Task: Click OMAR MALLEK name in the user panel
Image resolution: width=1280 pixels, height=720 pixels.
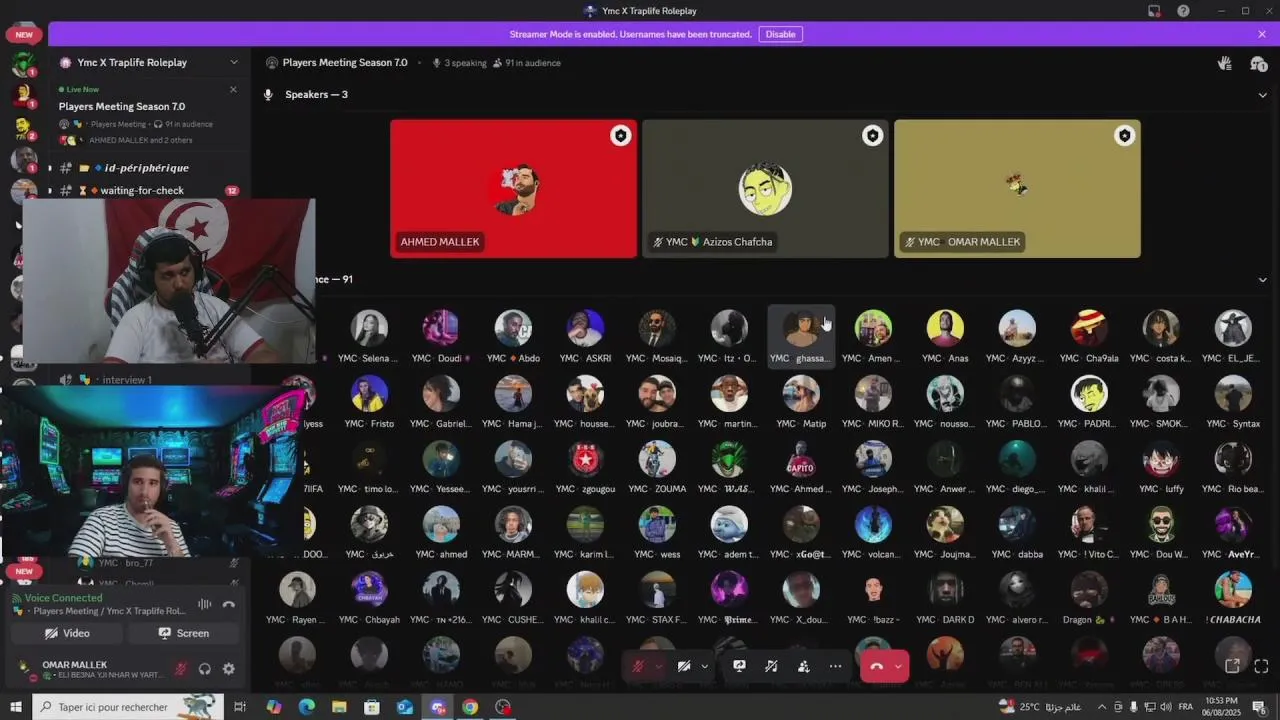Action: click(74, 665)
